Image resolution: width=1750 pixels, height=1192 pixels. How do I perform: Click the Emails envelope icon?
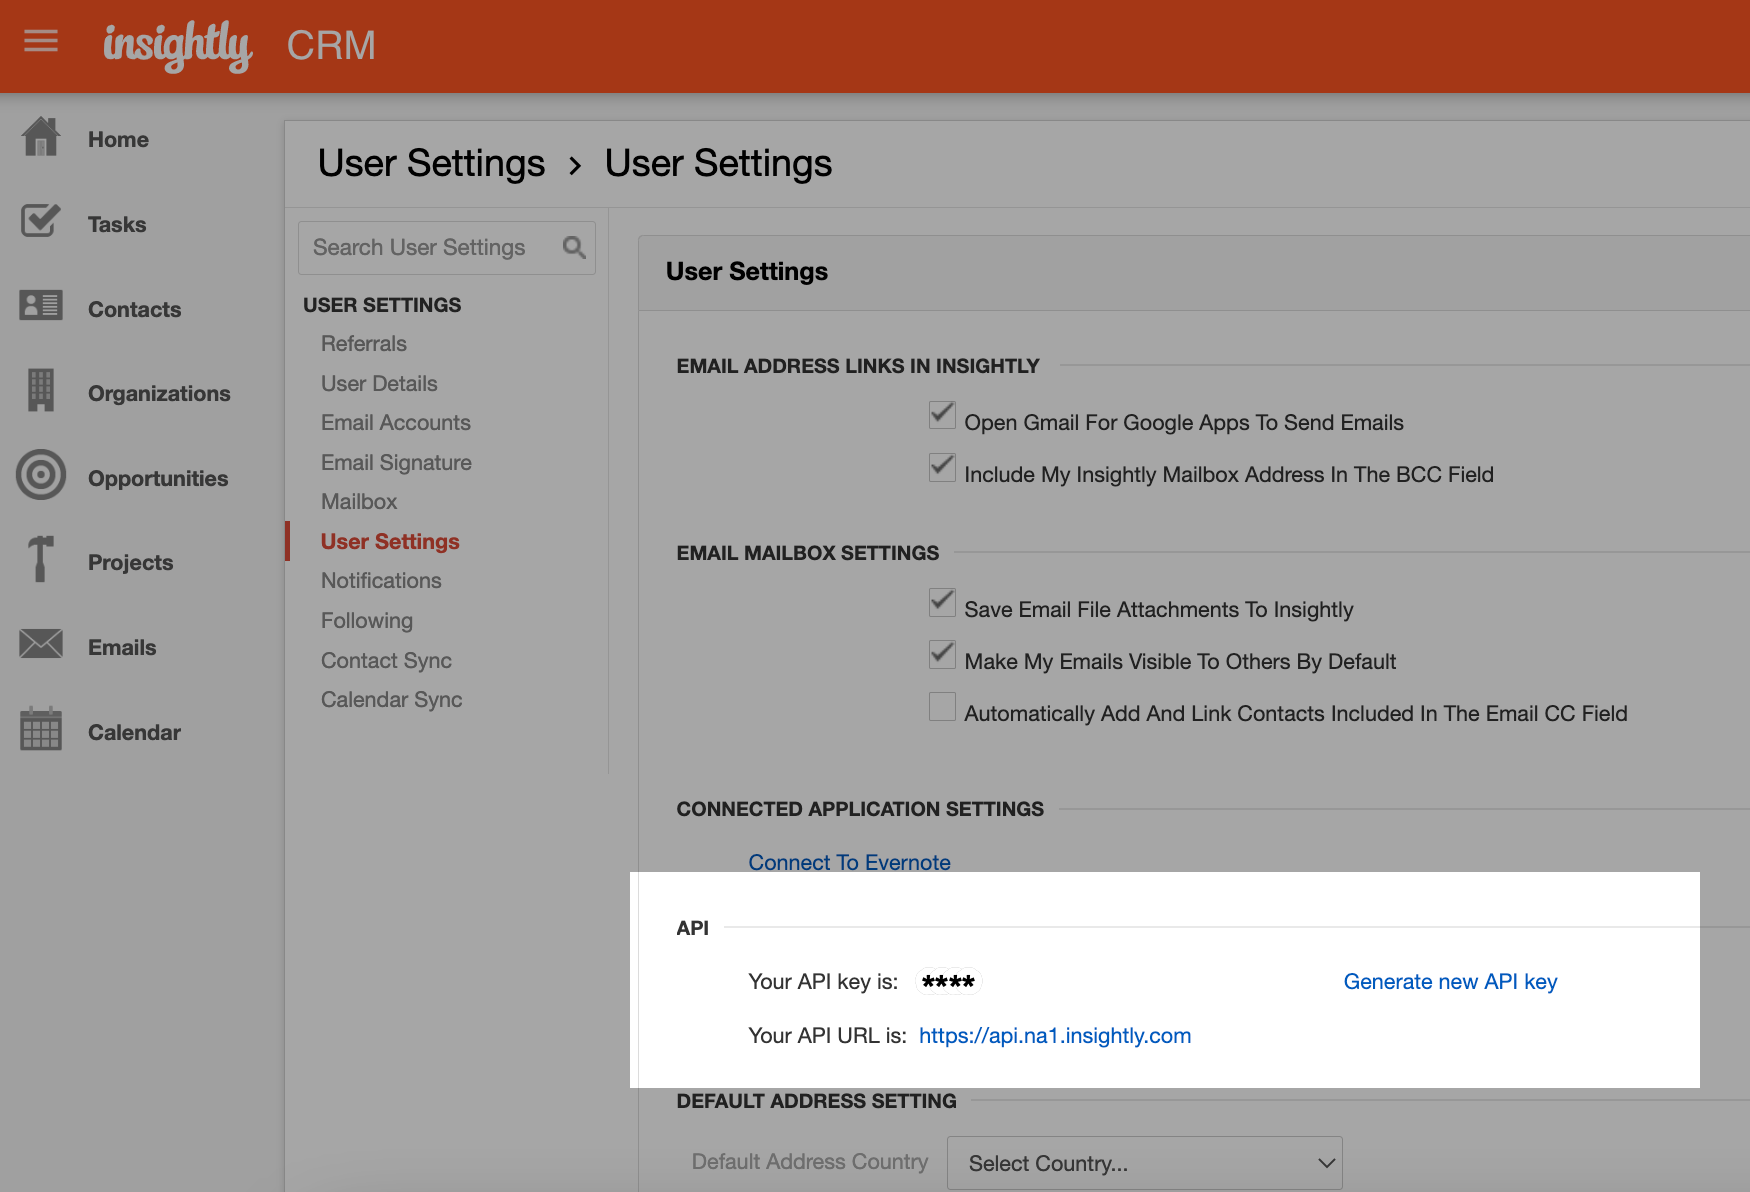click(x=41, y=644)
